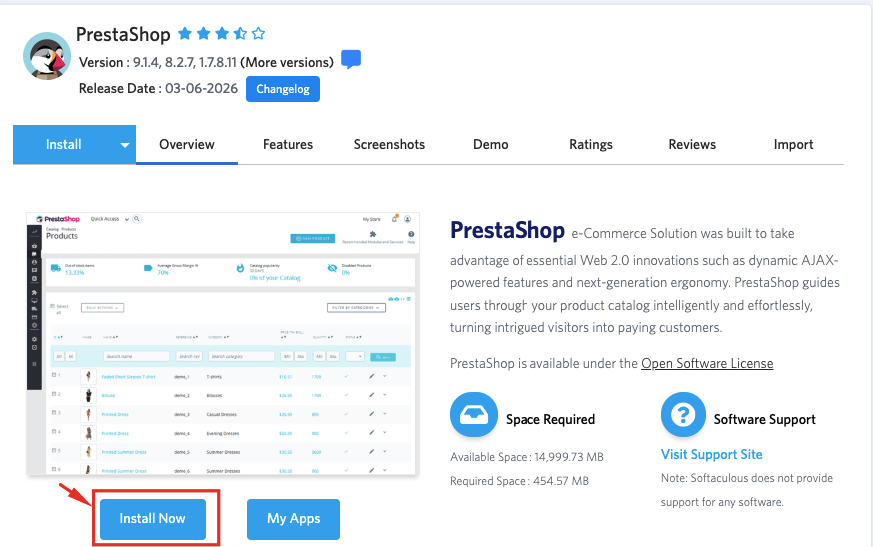Select the fourth half-filled rating star
This screenshot has width=873, height=547.
coord(241,33)
